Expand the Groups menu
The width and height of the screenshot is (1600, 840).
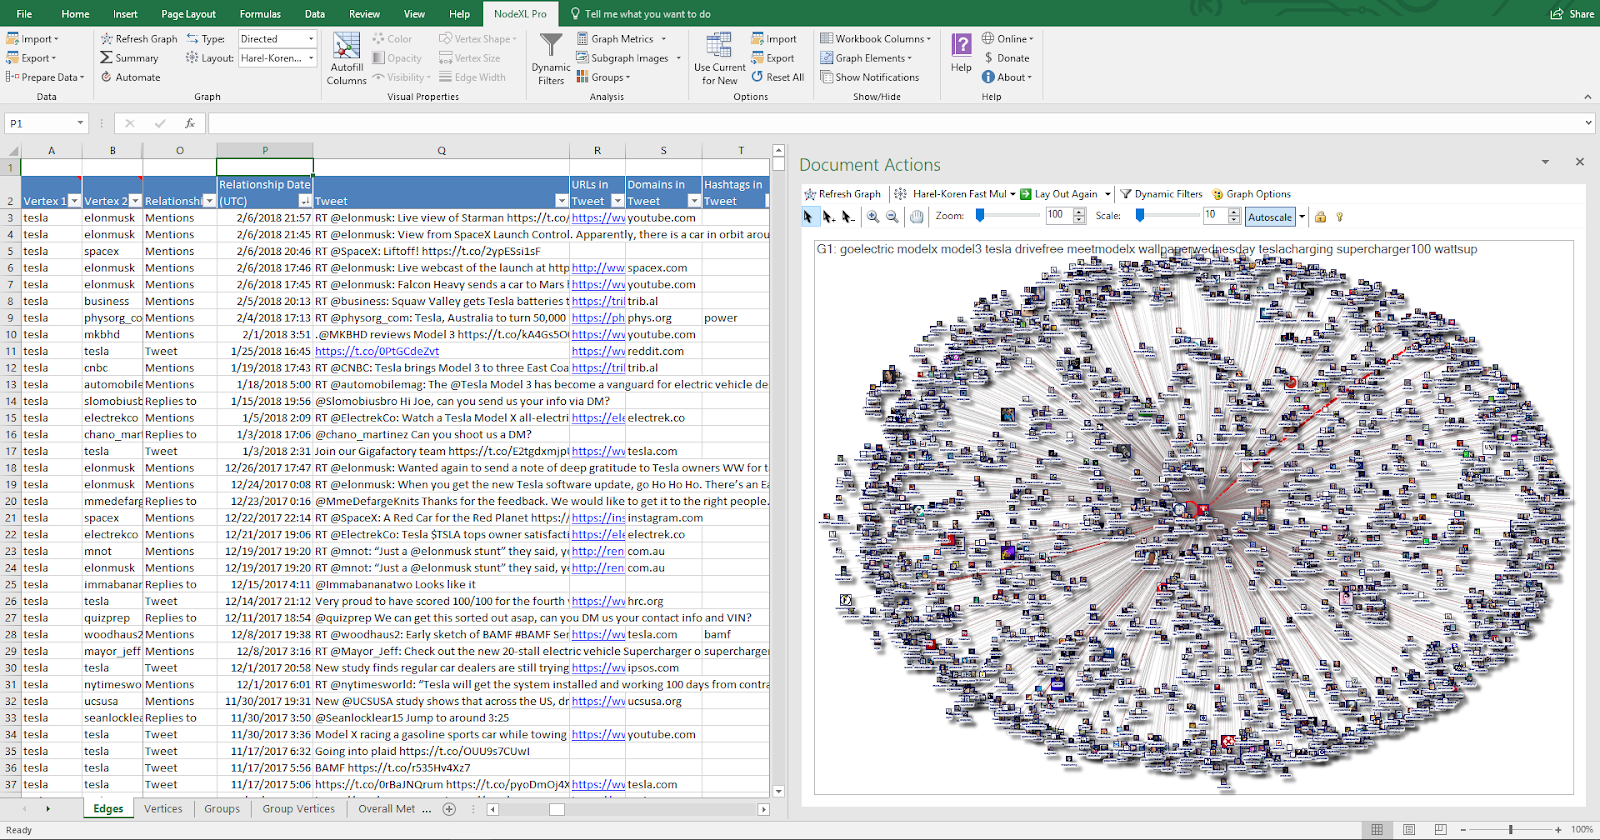604,77
